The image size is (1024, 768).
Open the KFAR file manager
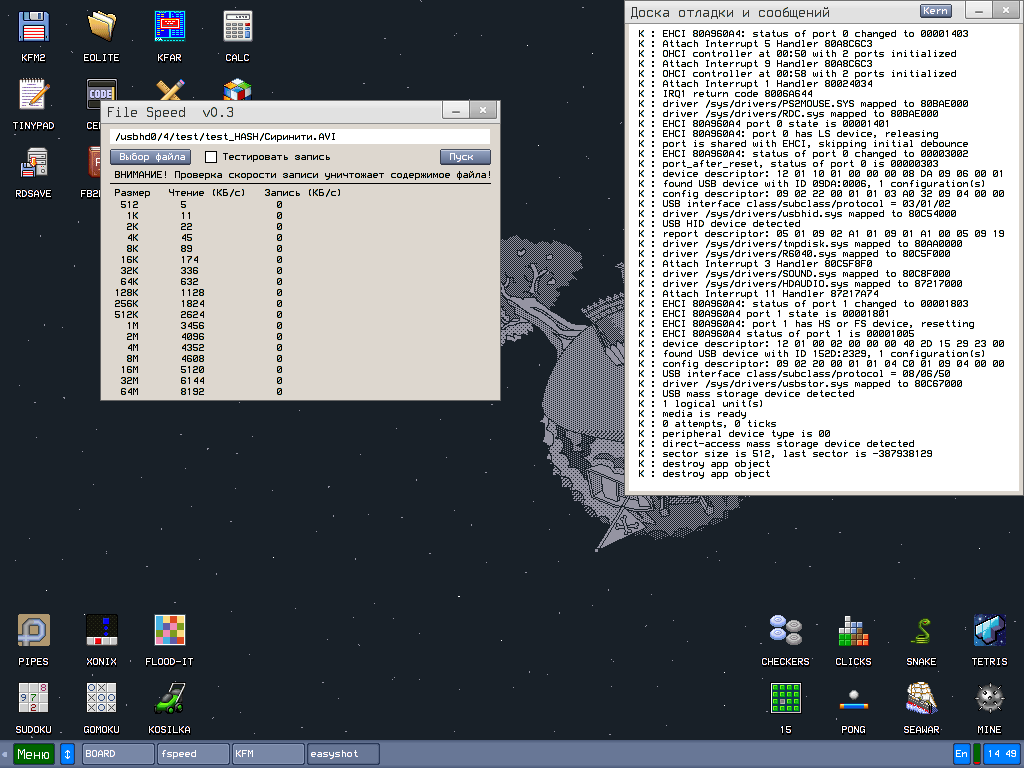(169, 25)
